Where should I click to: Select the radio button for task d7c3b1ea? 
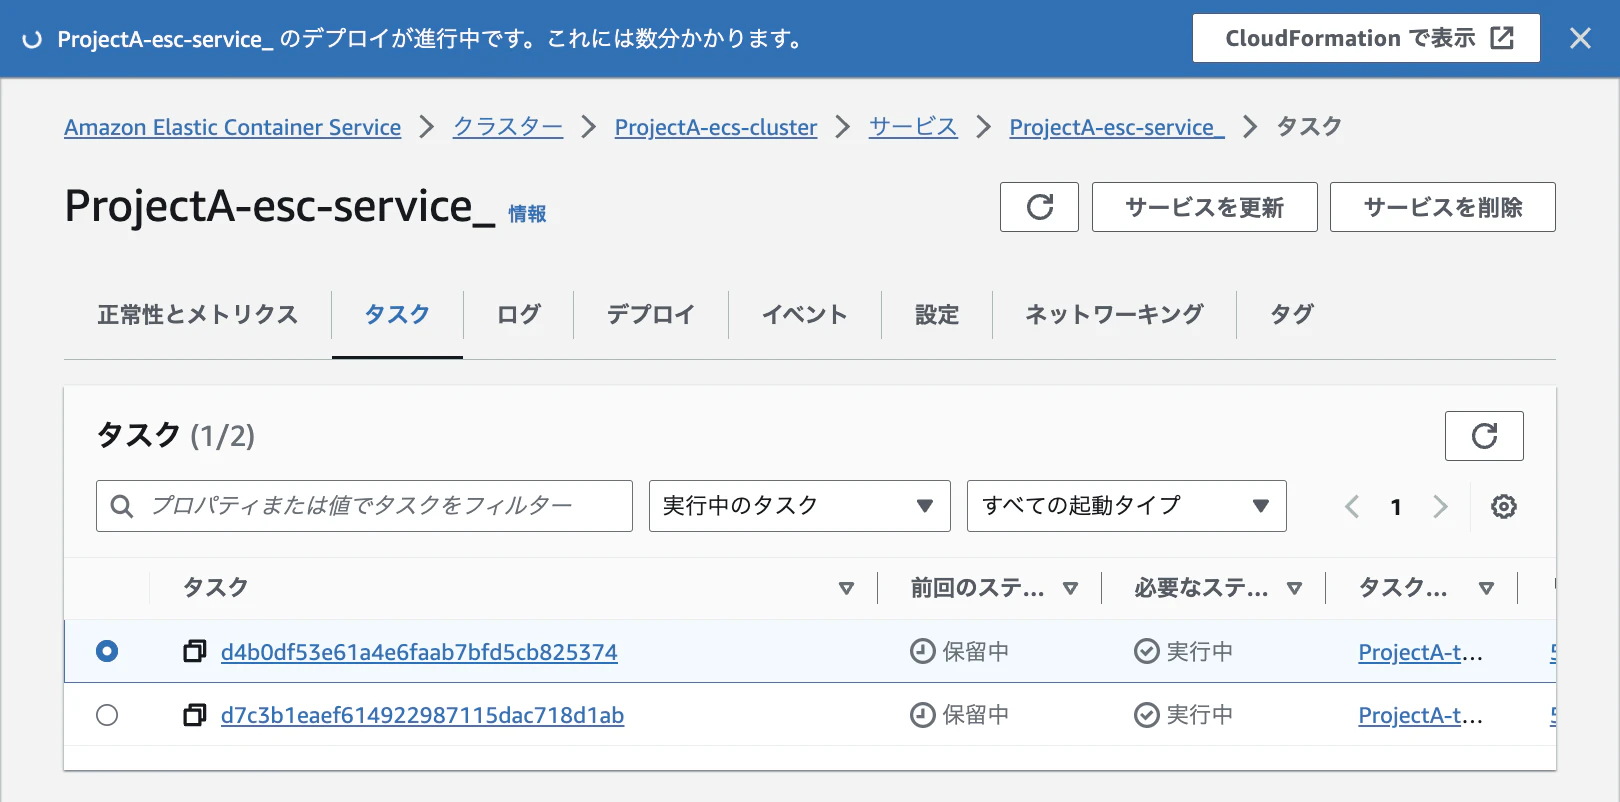click(107, 715)
